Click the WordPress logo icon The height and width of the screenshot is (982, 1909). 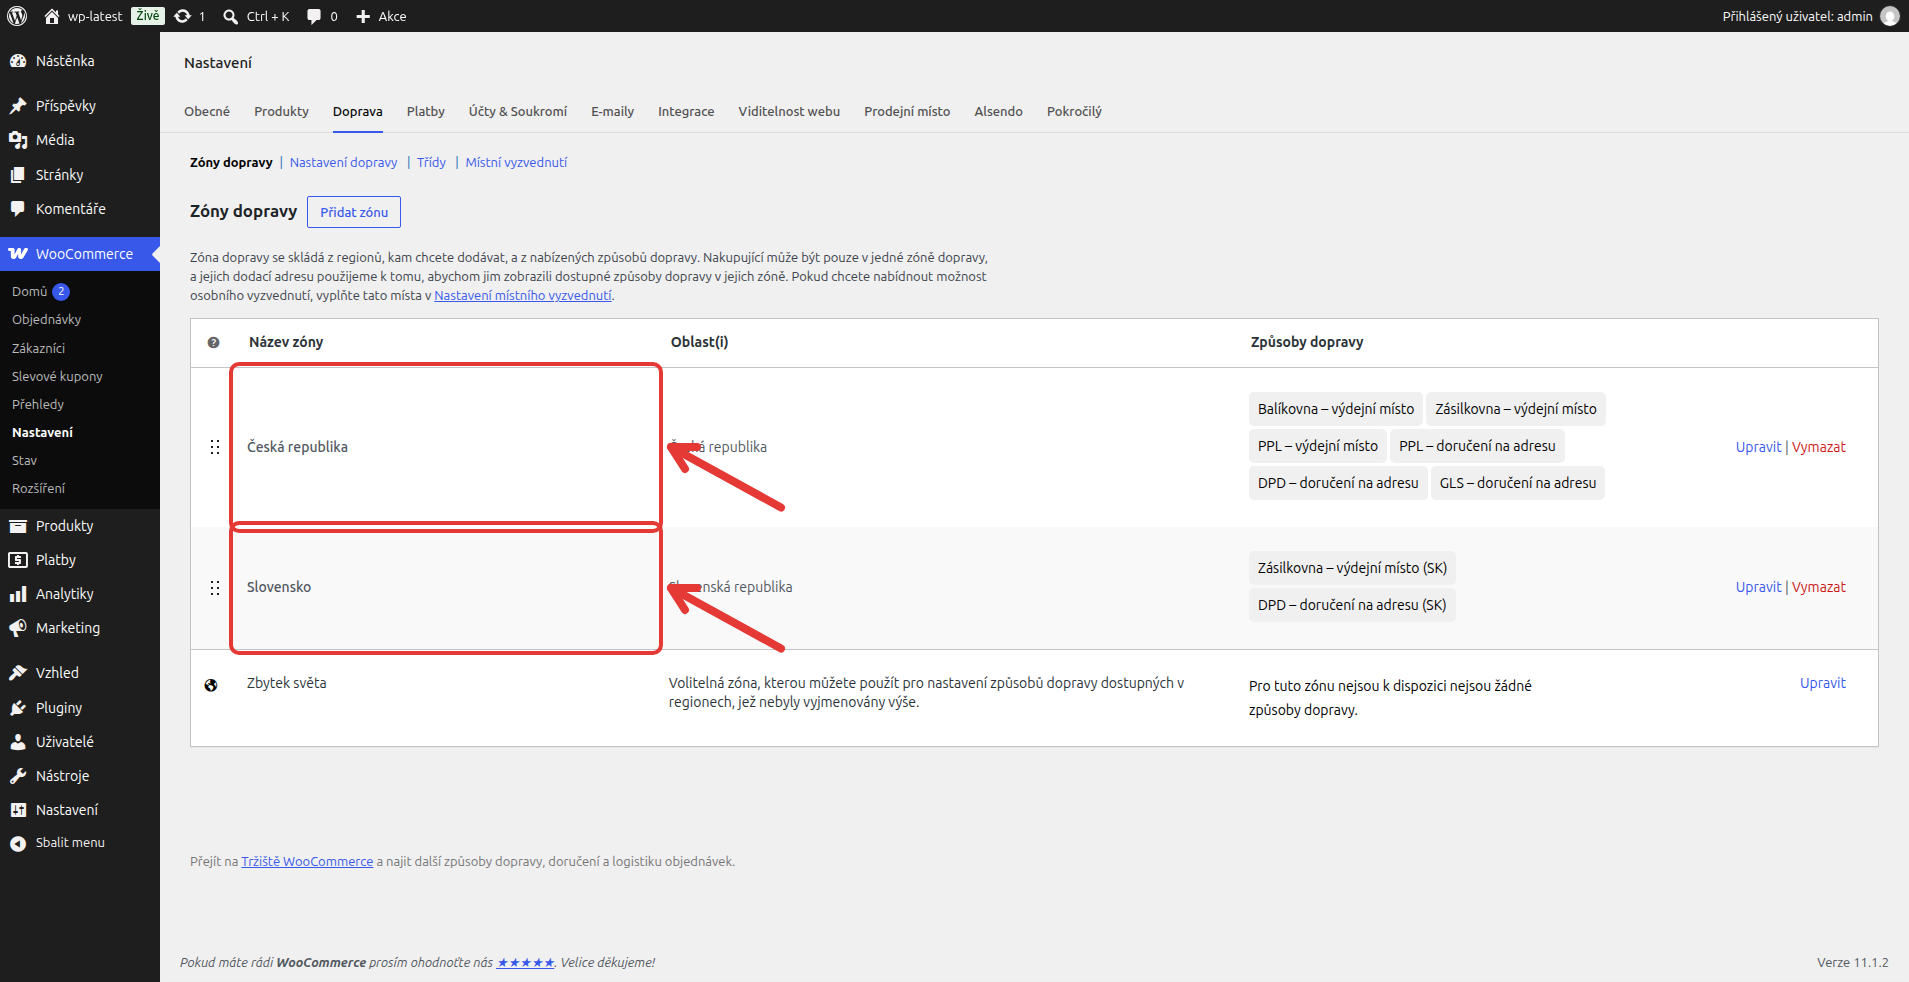17,16
